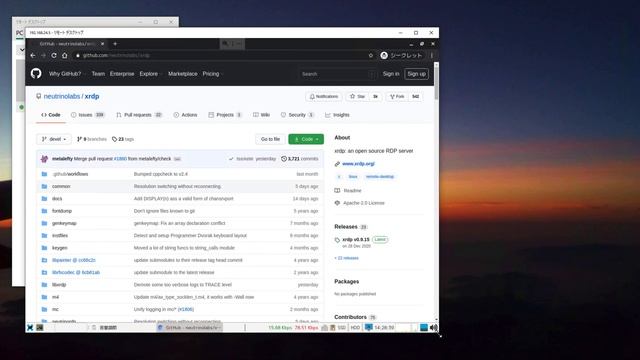Switch to the Wiki tab
This screenshot has width=640, height=360.
point(261,115)
